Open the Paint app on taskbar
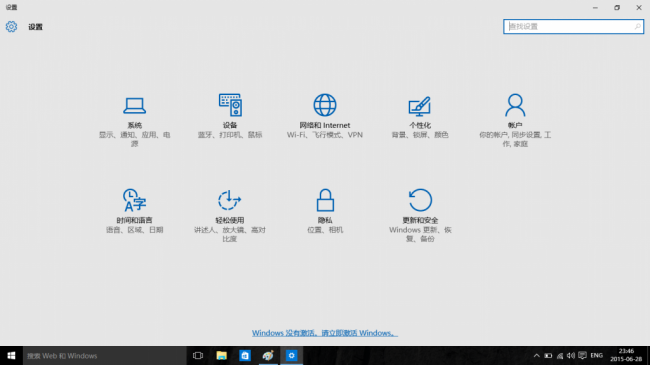 point(268,355)
